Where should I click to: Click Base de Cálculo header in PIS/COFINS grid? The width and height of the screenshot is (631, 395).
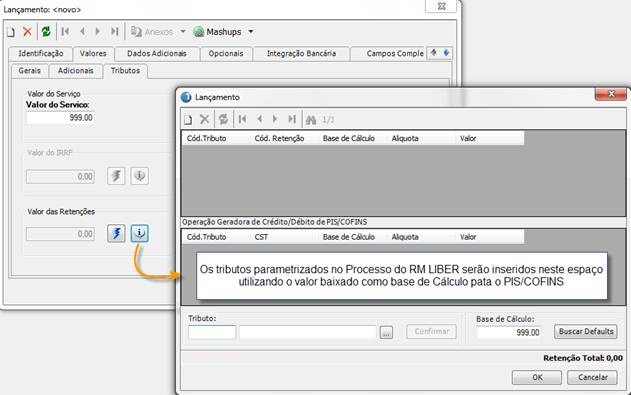(353, 237)
